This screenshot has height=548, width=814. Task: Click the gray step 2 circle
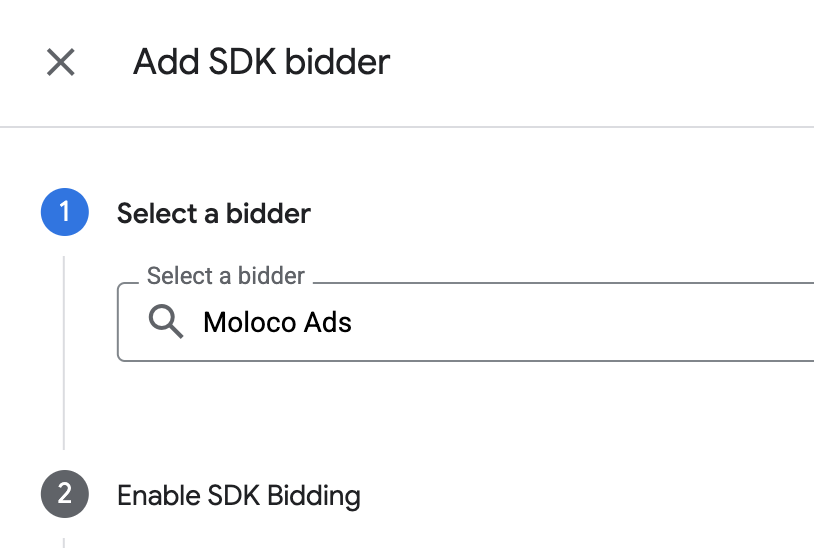pos(65,495)
